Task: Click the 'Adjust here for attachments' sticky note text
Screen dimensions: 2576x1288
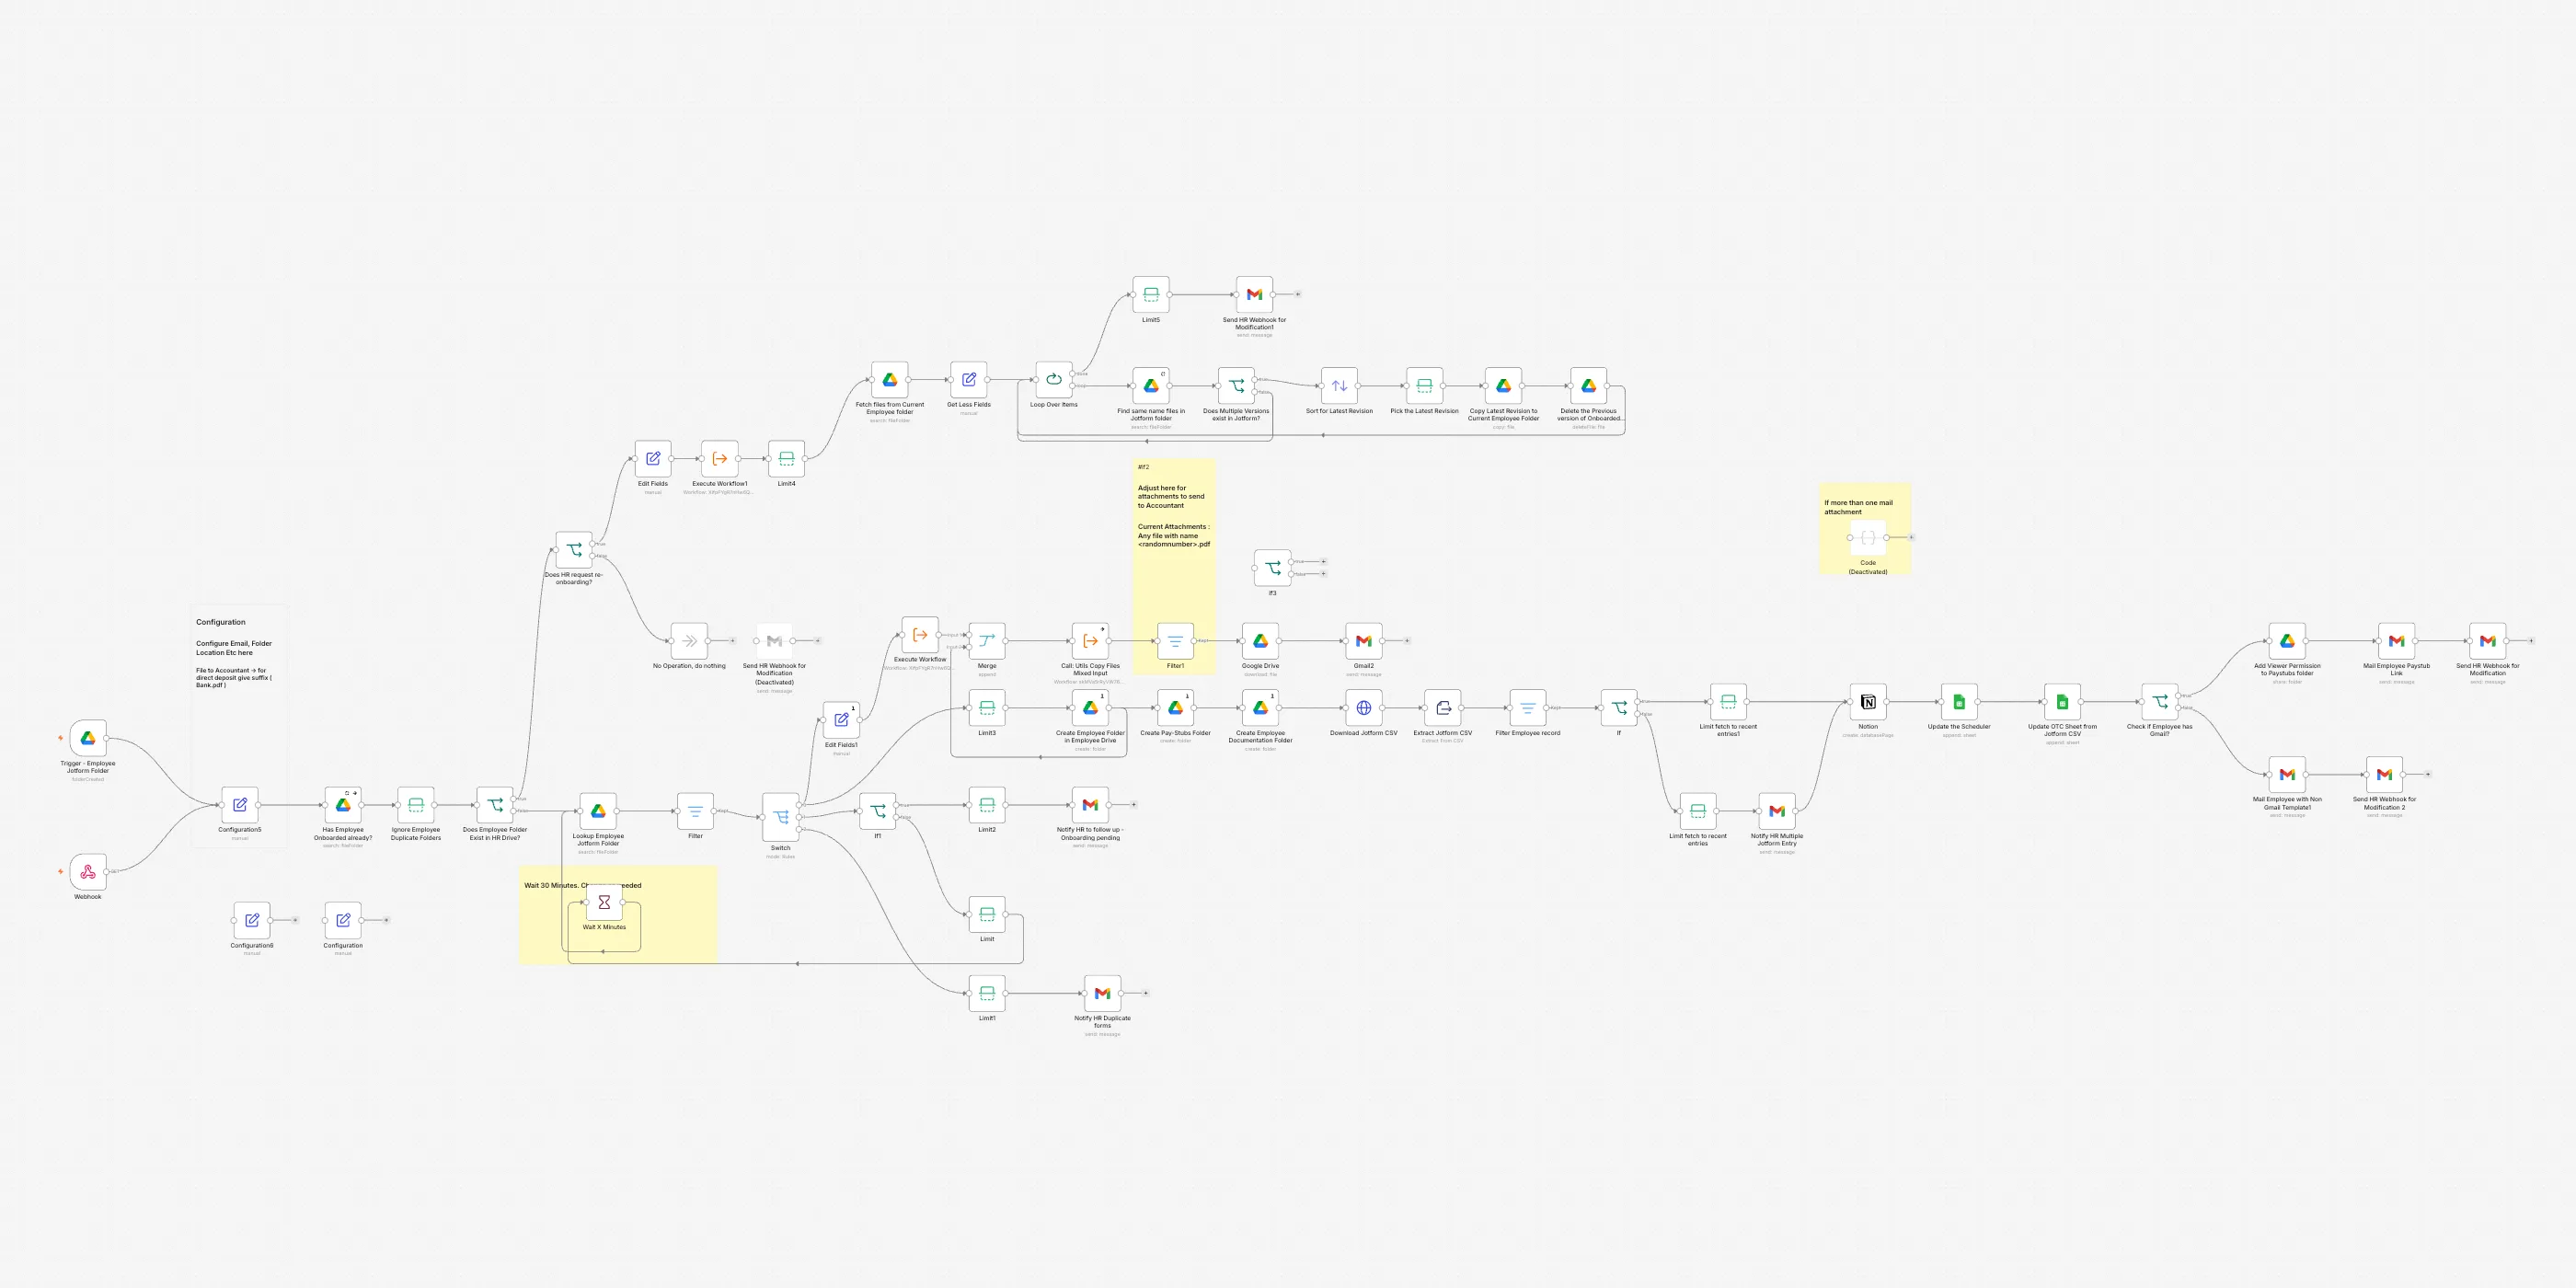Action: click(1171, 496)
